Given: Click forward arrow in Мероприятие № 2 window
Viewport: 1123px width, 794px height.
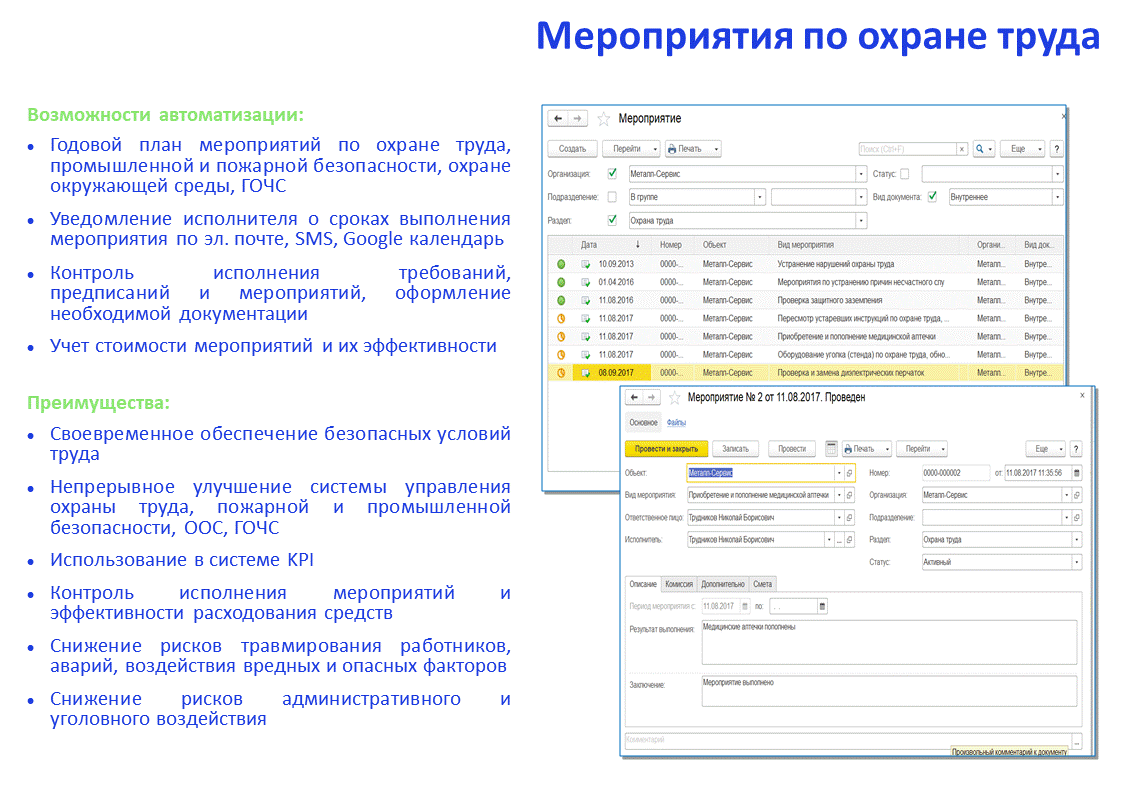Looking at the screenshot, I should (651, 397).
